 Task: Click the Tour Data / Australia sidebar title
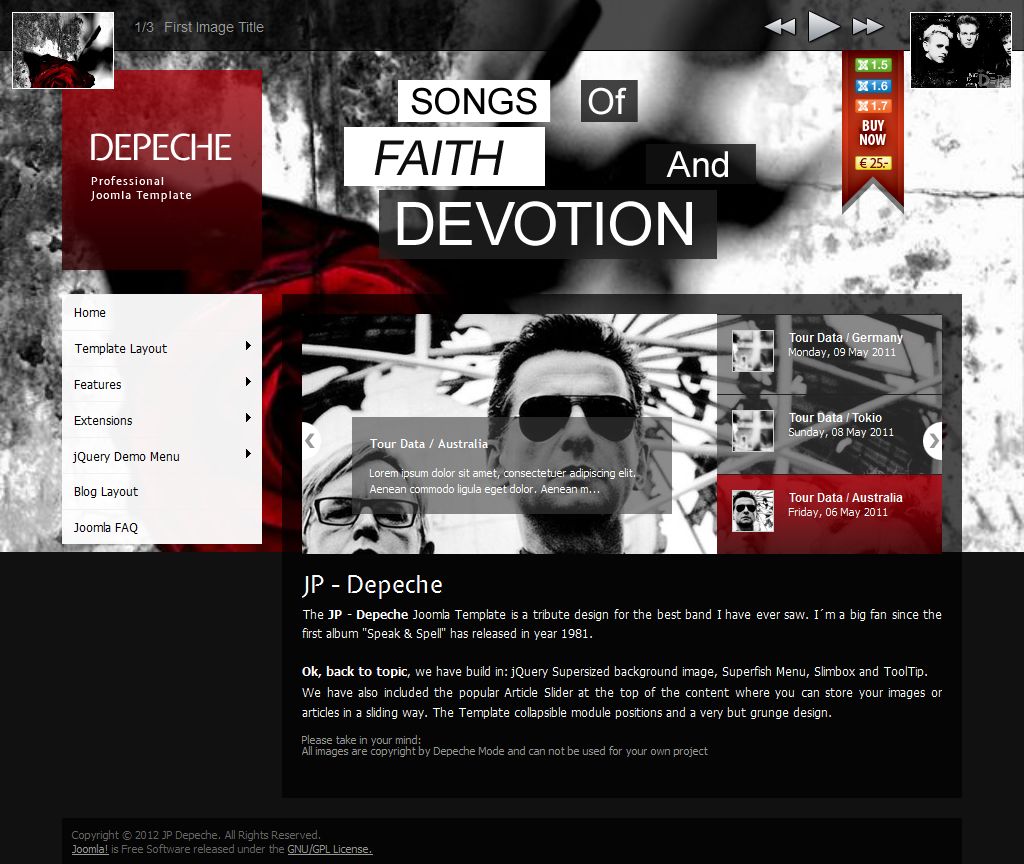click(846, 498)
